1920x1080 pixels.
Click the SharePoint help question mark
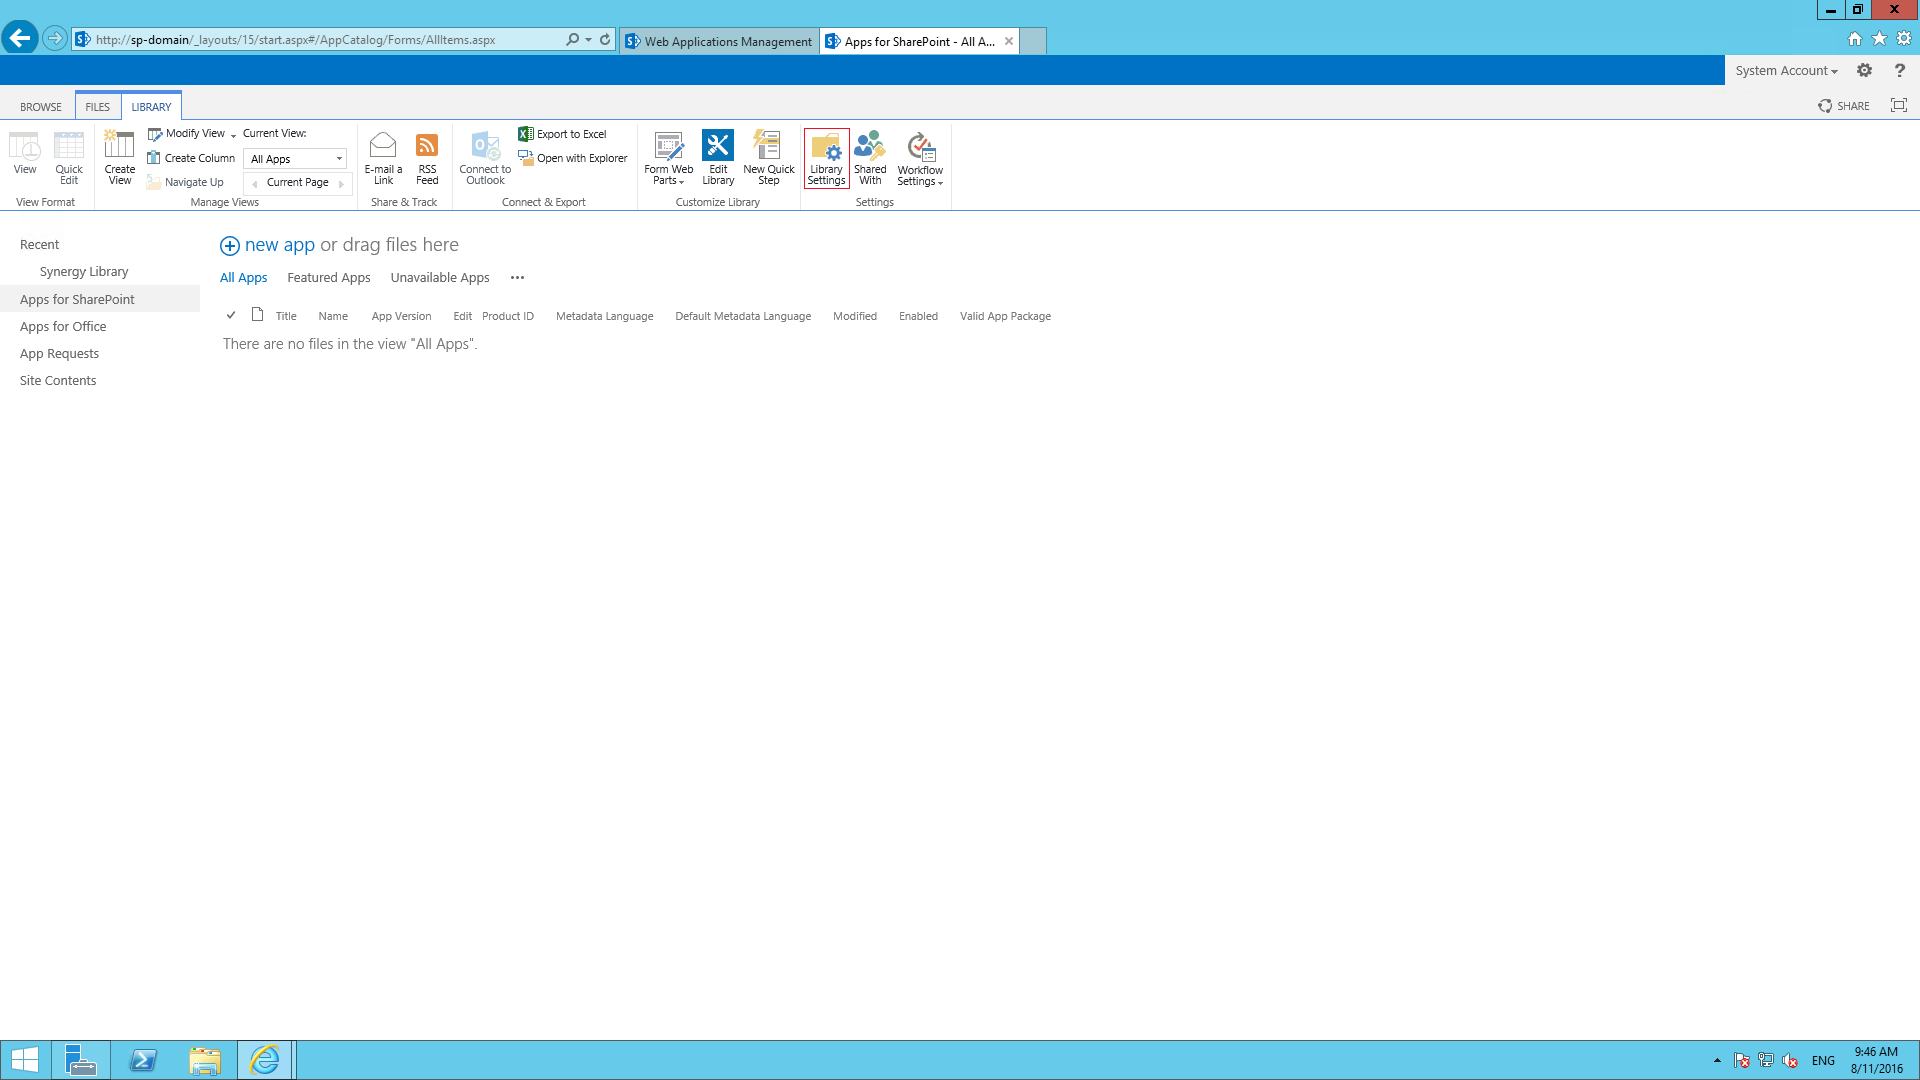1899,70
